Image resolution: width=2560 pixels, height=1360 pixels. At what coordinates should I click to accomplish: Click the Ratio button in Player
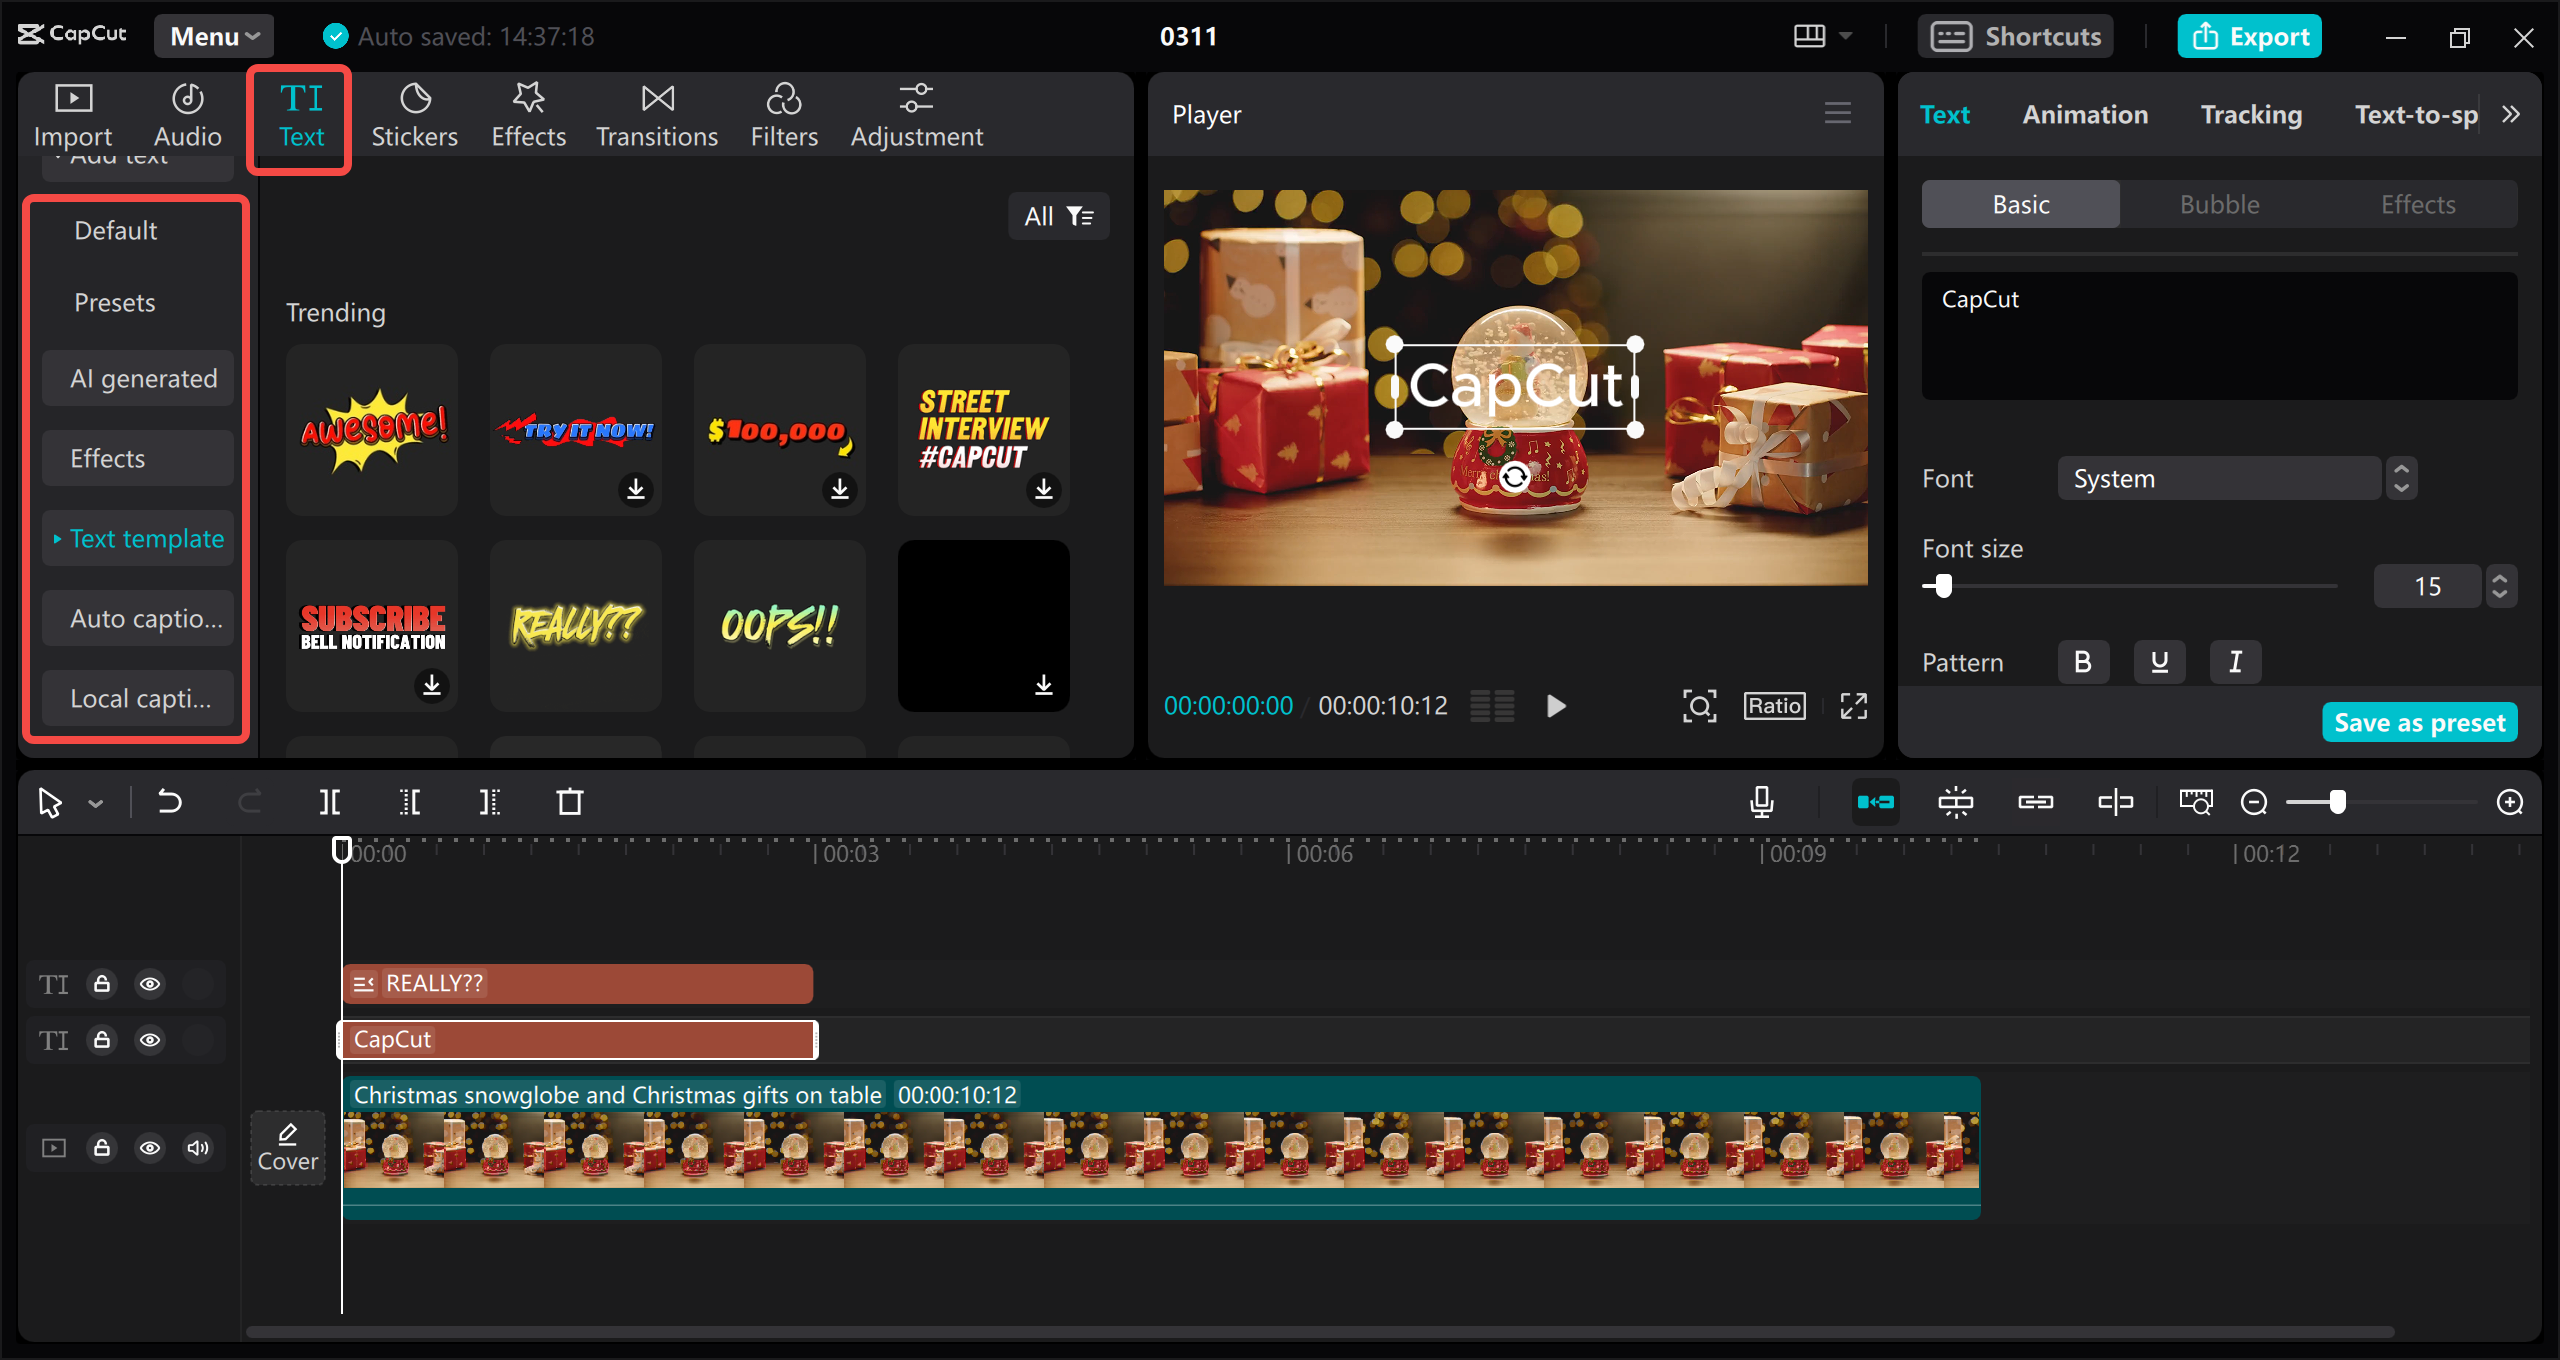[1775, 706]
